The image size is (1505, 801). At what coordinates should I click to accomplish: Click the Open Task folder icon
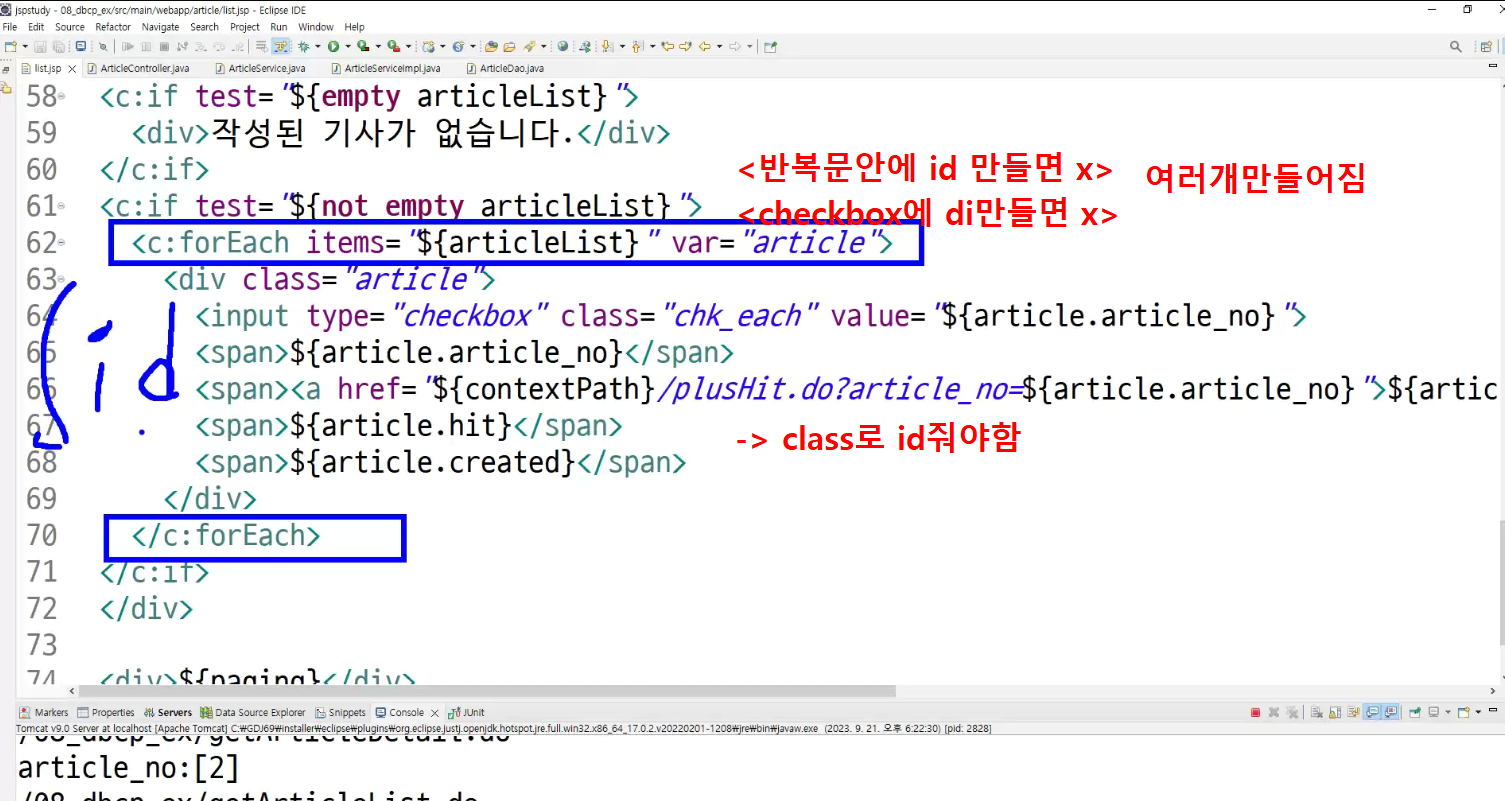509,46
